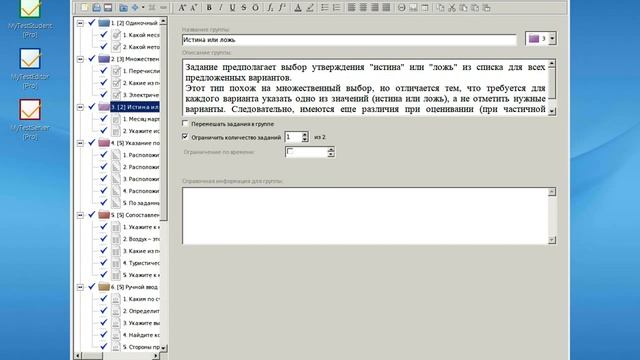Select tree item '4. Найдите ко'
Viewport: 640px width, 360px height.
coord(141,335)
